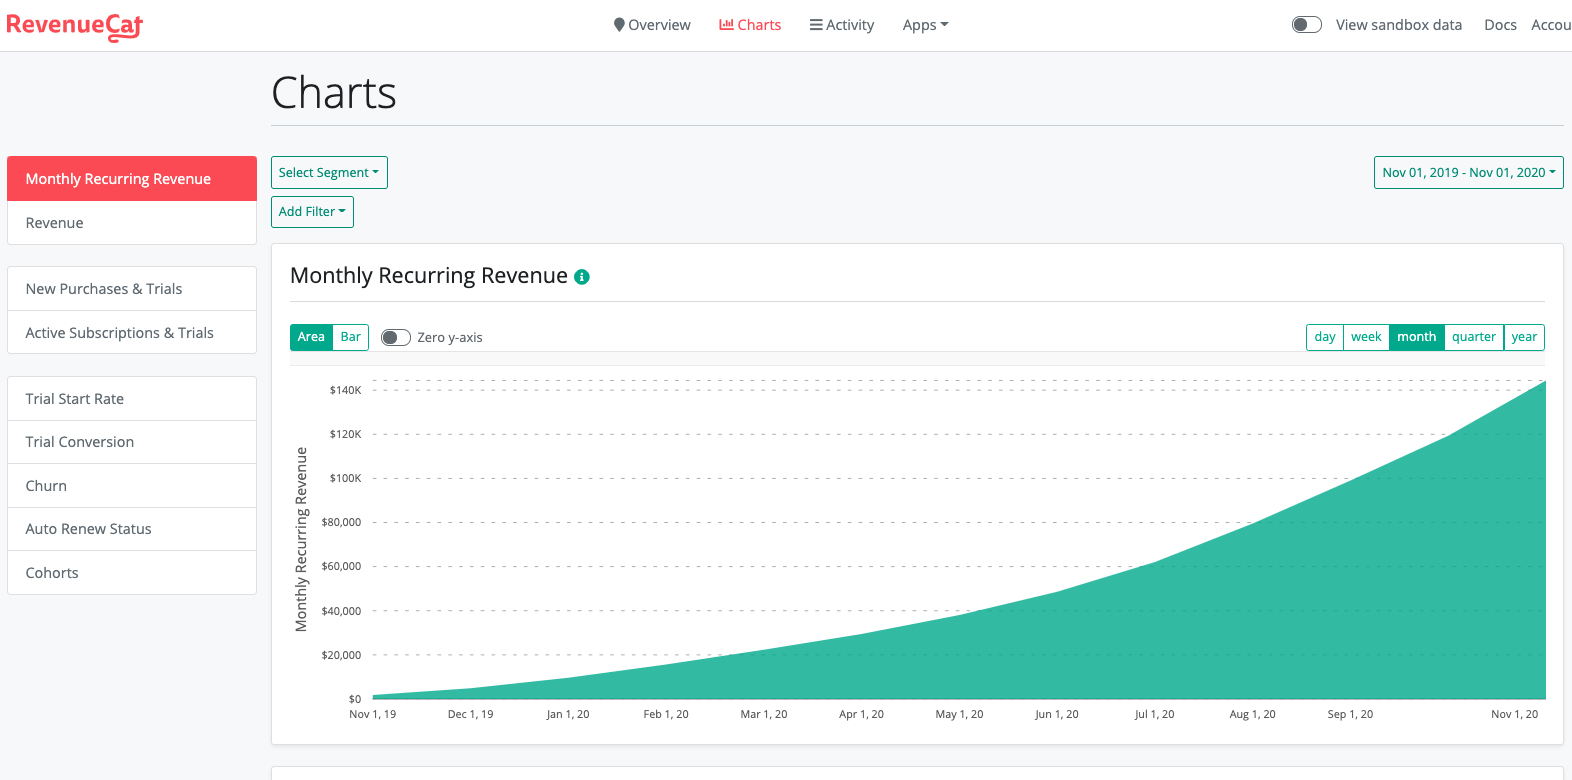
Task: Switch resolution to year
Action: (1524, 337)
